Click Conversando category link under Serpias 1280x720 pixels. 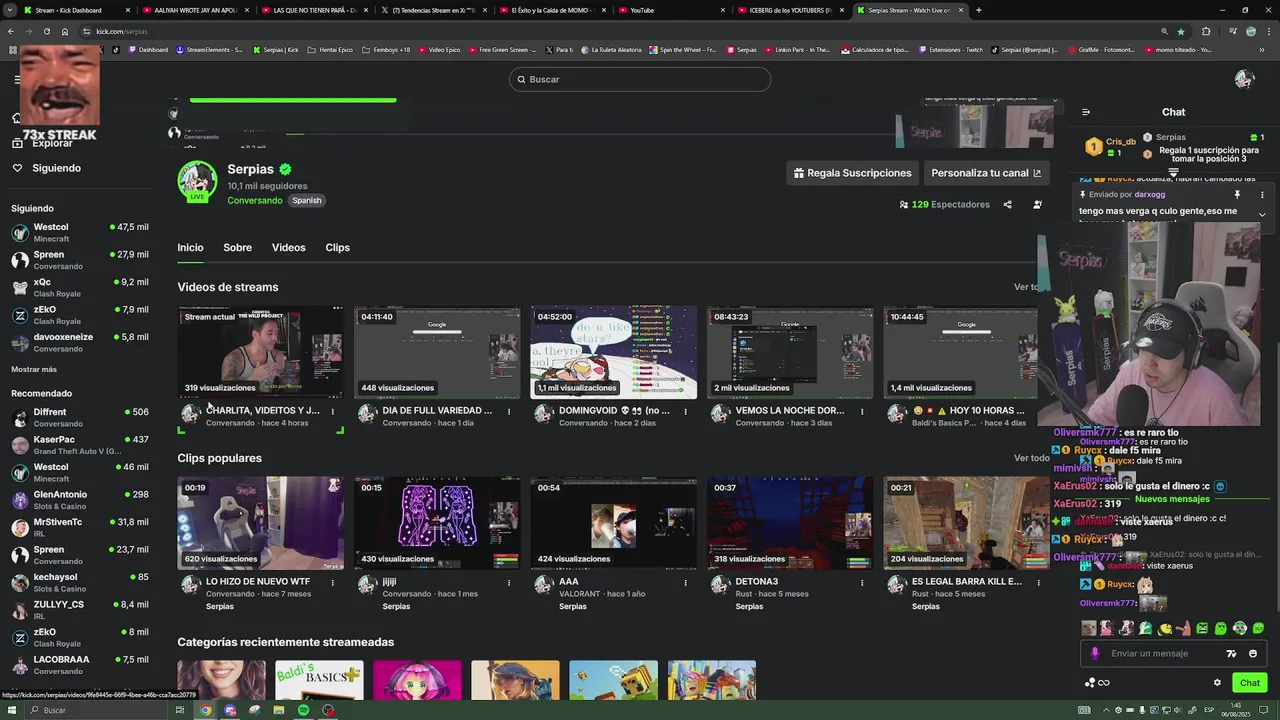(x=255, y=200)
